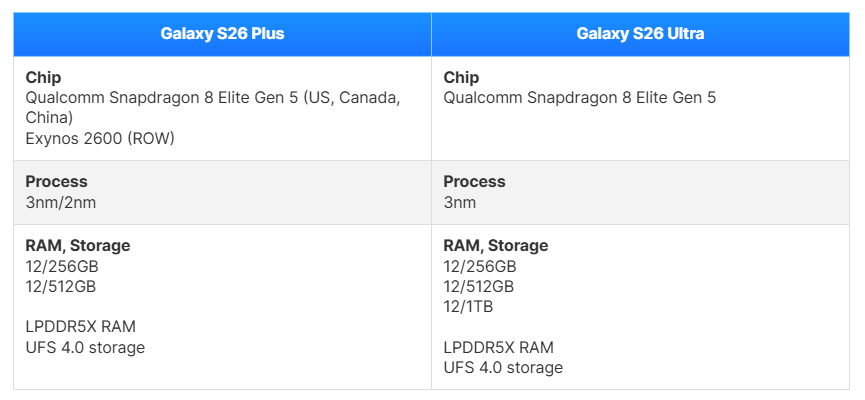Image resolution: width=865 pixels, height=400 pixels.
Task: Select the Chip label in the S26 Plus column
Action: click(x=42, y=78)
